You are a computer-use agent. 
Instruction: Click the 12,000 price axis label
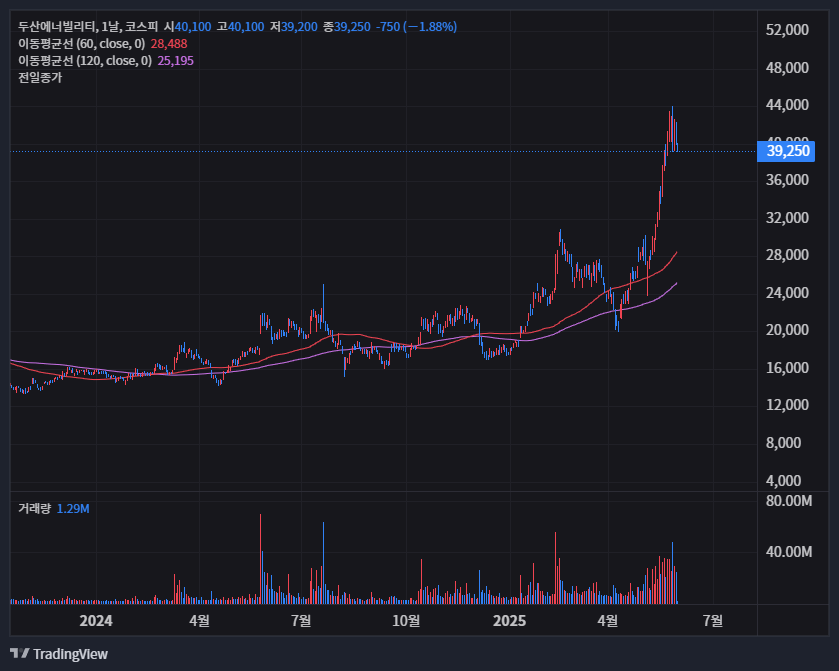coord(787,405)
